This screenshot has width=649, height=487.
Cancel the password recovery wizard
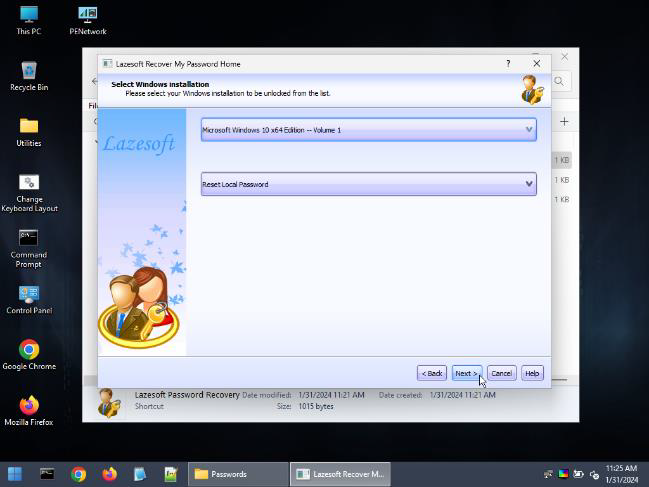[x=502, y=373]
